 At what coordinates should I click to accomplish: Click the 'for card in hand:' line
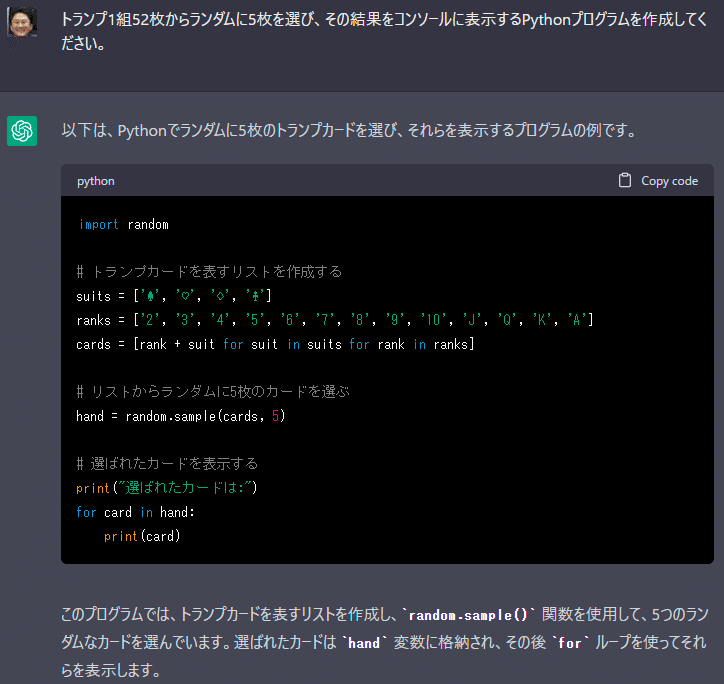135,512
